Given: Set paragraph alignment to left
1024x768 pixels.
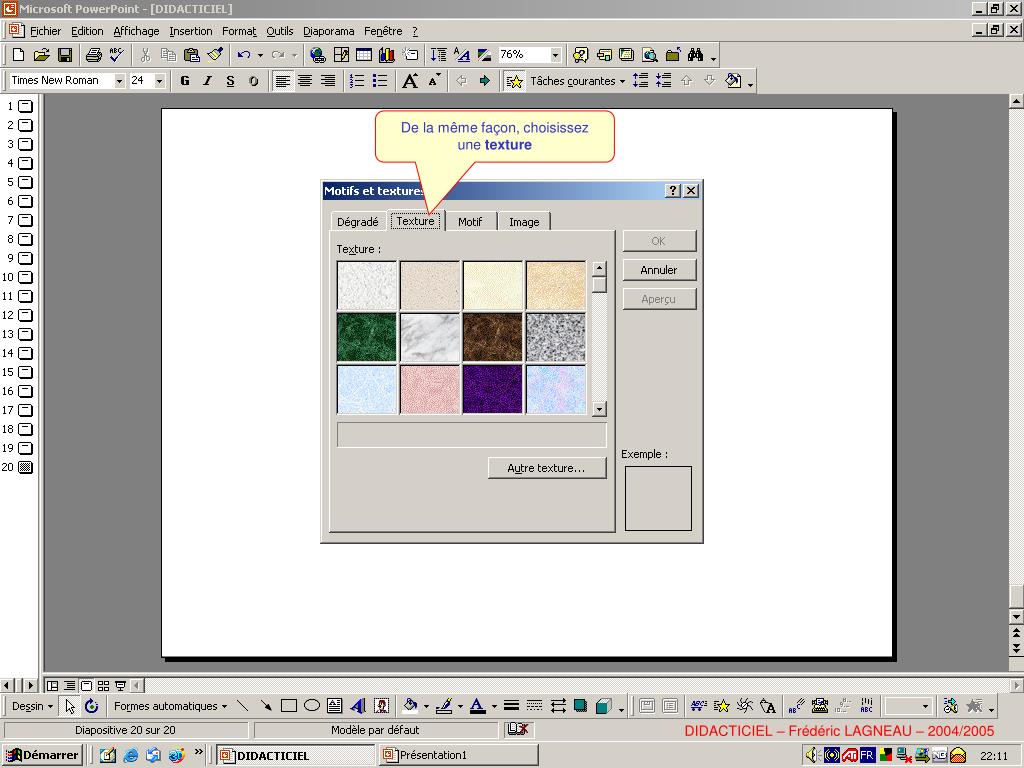Looking at the screenshot, I should tap(282, 81).
